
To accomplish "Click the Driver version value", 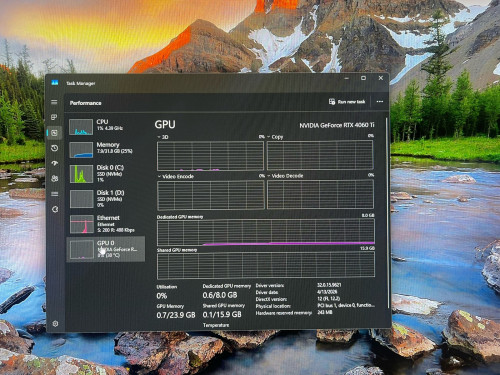I will click(x=329, y=285).
